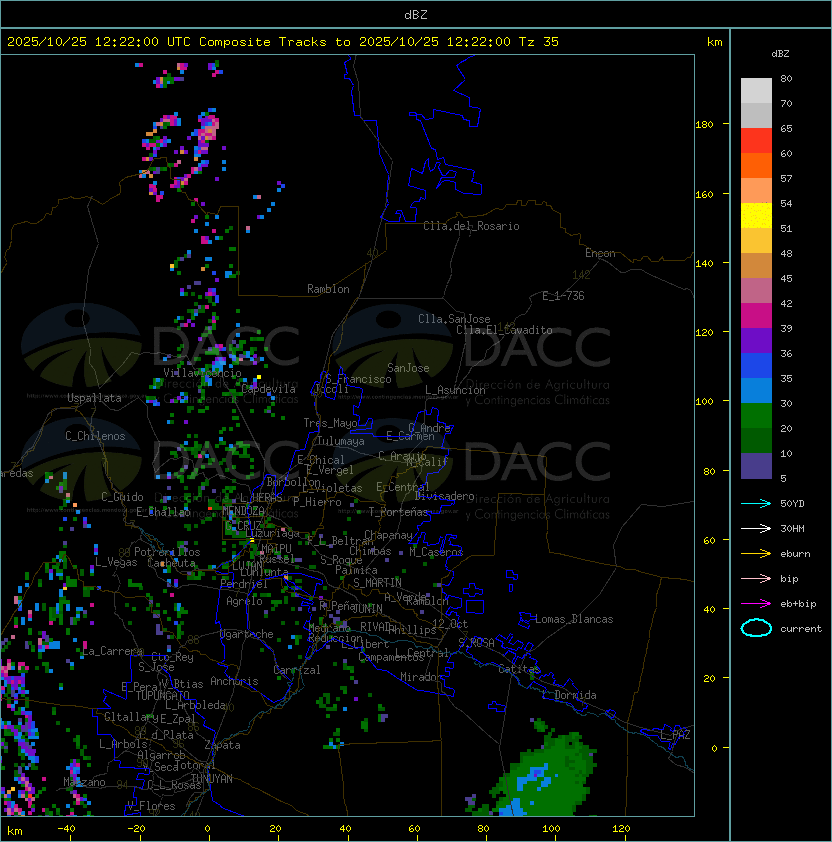Click the Villavicencio map label

[x=202, y=373]
